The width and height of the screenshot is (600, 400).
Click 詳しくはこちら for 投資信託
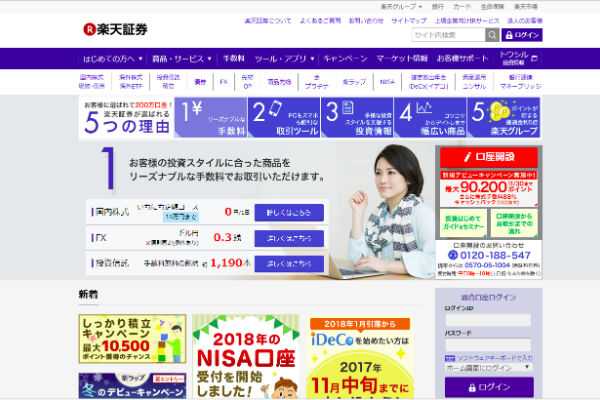coord(289,264)
